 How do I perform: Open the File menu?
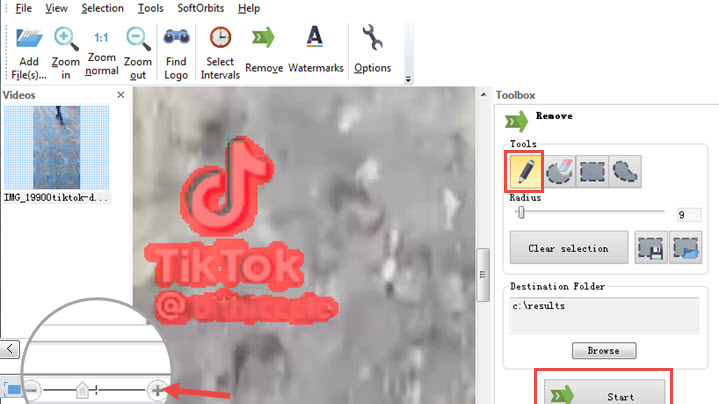coord(23,8)
